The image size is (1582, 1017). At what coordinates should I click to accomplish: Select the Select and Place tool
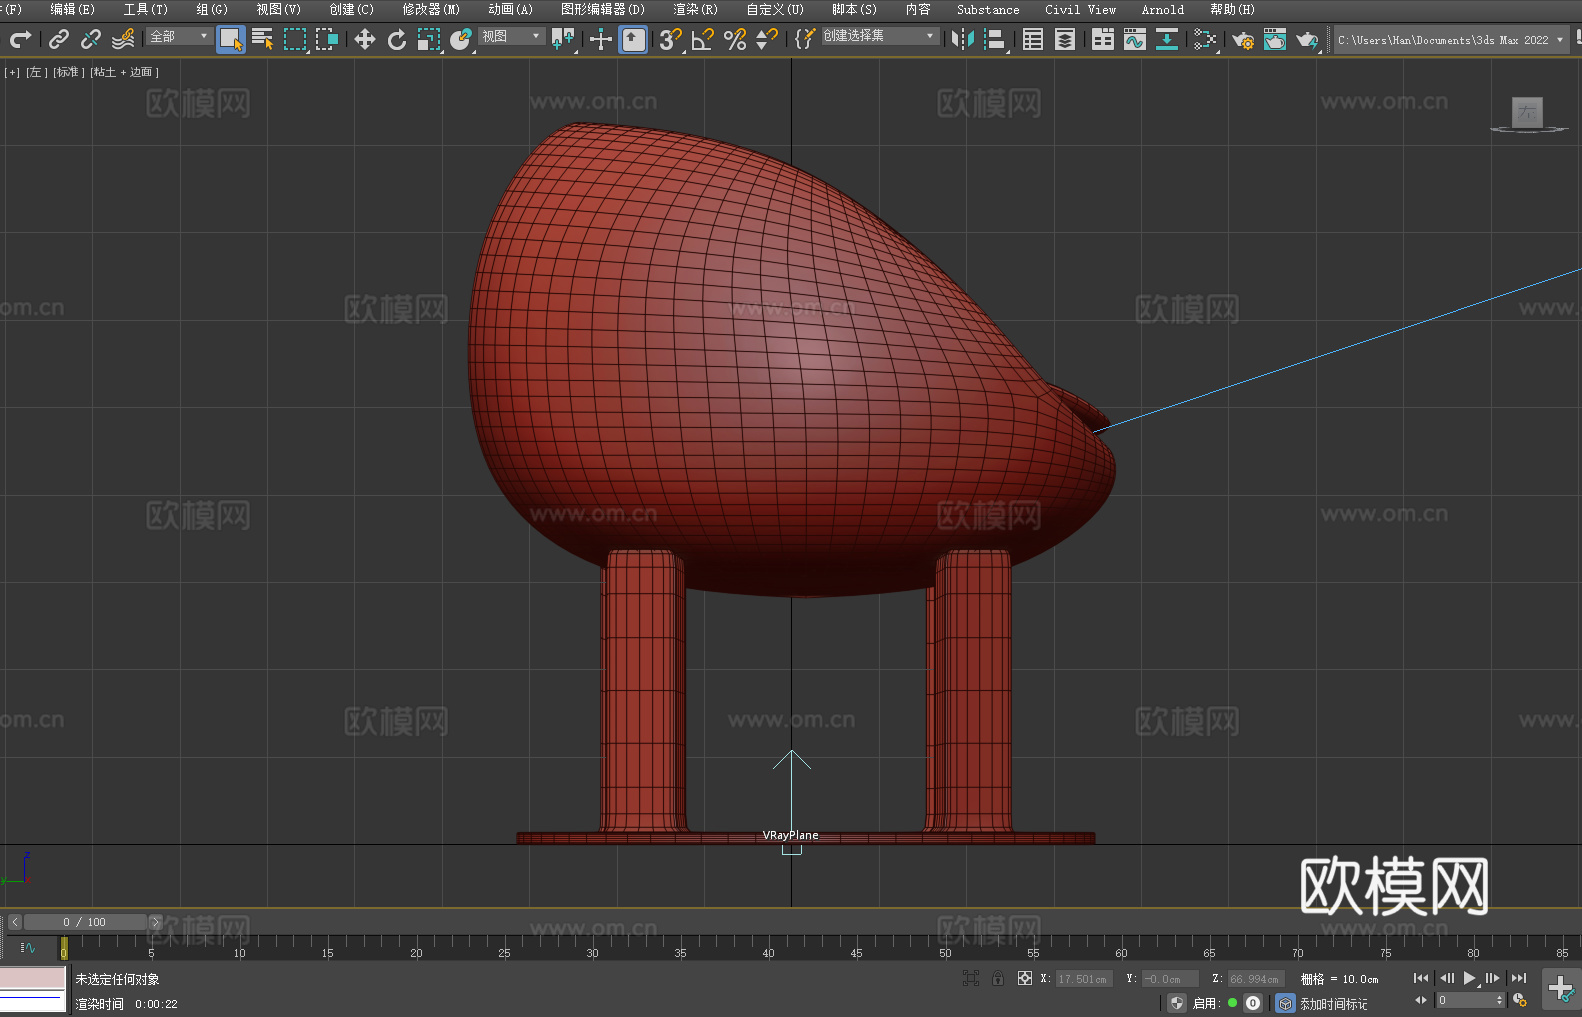coord(461,39)
